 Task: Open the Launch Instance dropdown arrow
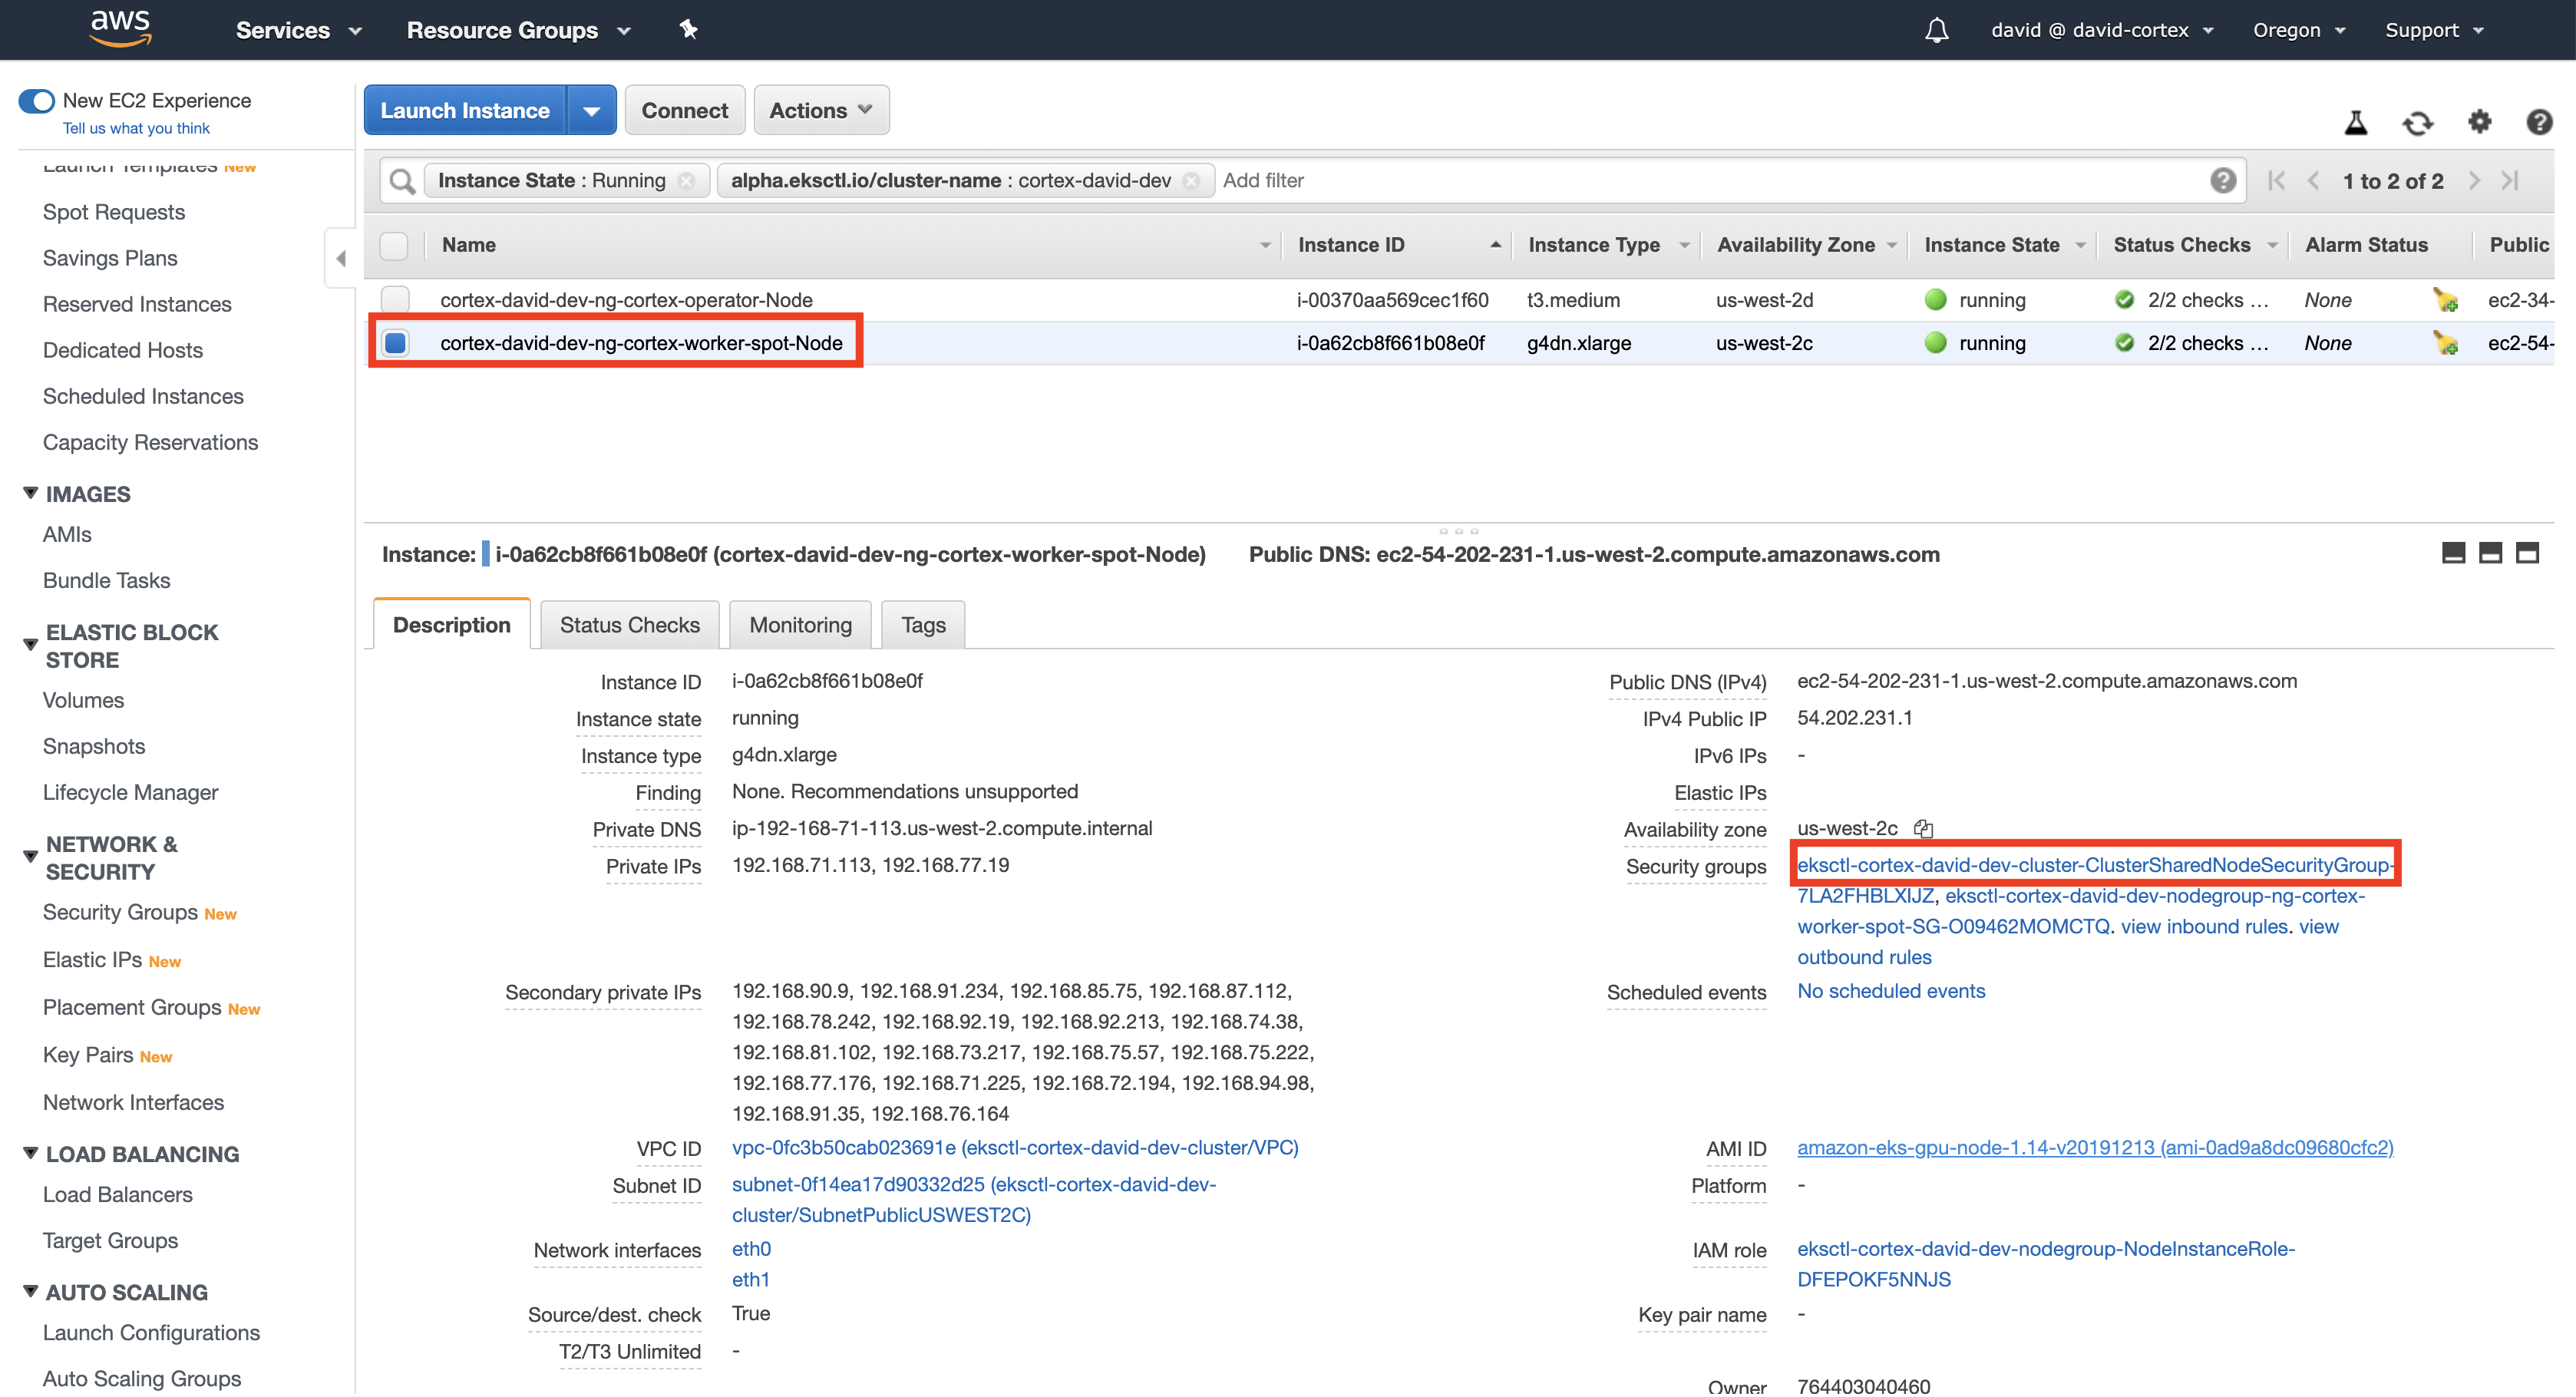[x=592, y=110]
